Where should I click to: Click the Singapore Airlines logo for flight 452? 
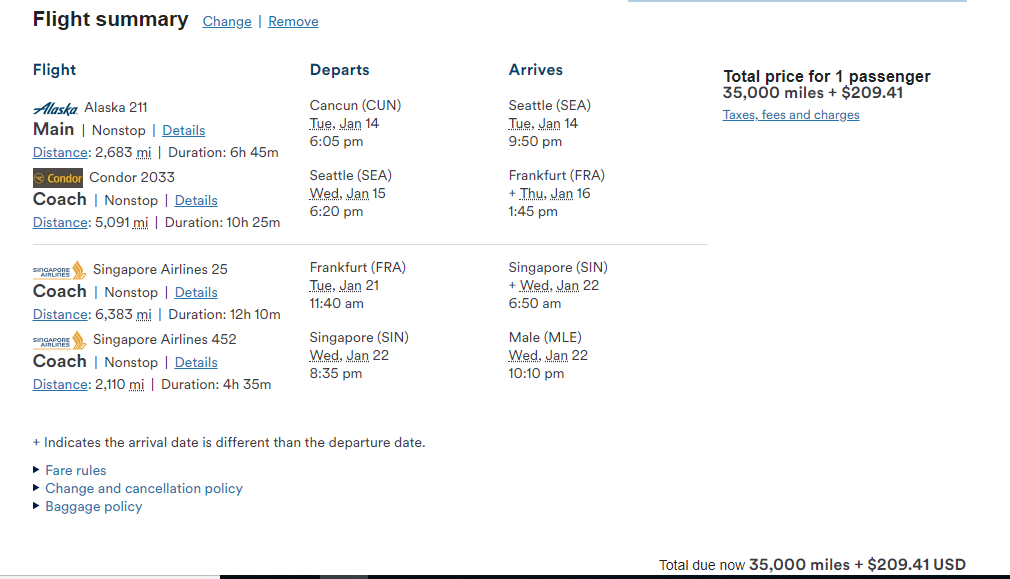click(x=60, y=340)
